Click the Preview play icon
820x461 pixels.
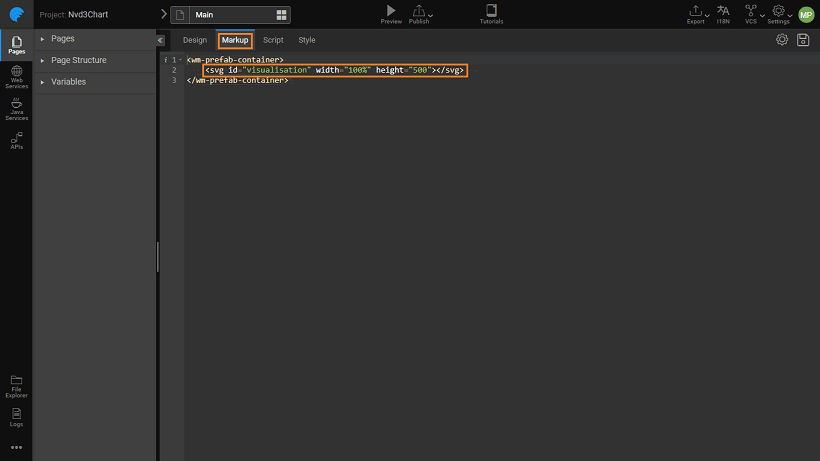(391, 11)
